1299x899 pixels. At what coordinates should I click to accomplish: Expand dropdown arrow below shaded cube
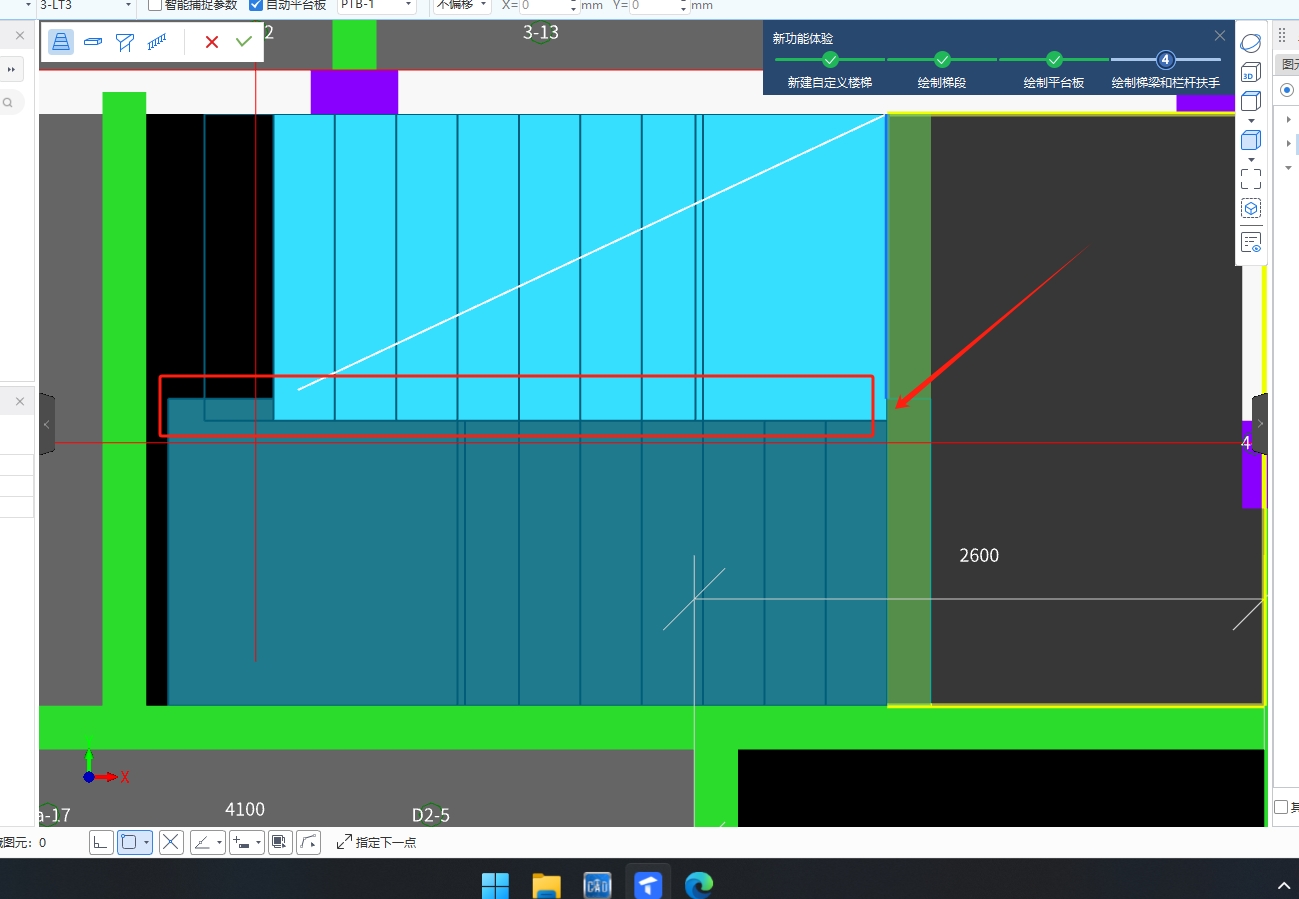(x=1251, y=159)
